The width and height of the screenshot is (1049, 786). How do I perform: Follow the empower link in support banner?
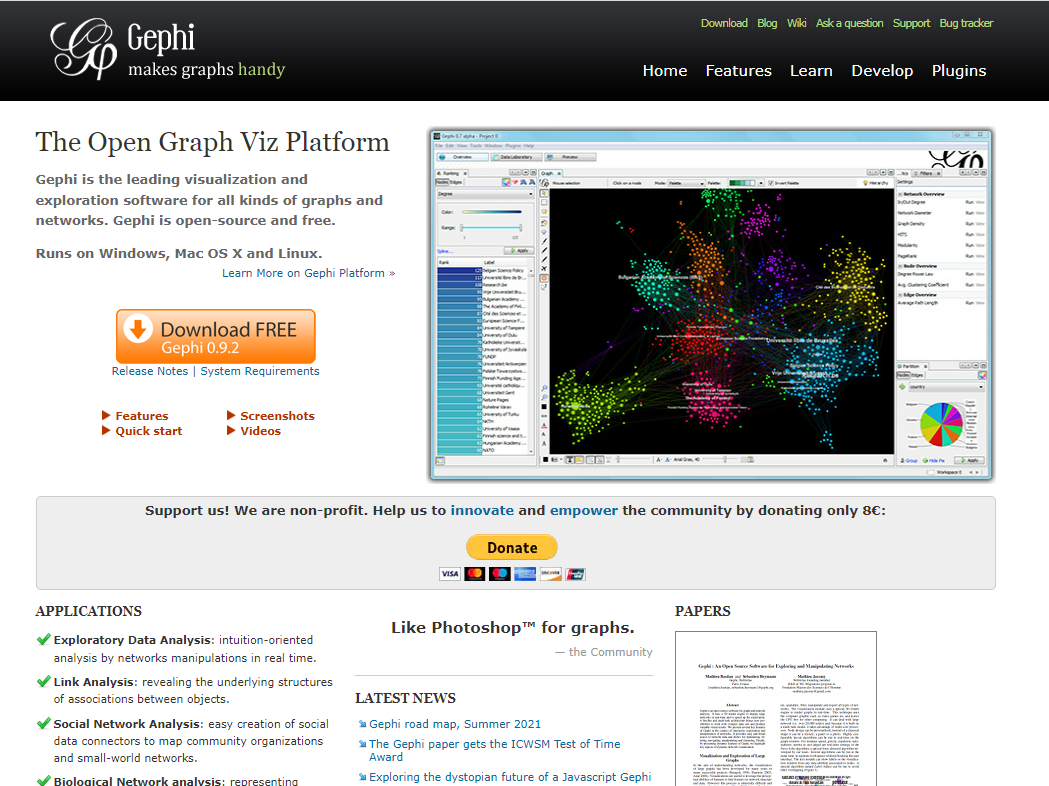tap(583, 510)
